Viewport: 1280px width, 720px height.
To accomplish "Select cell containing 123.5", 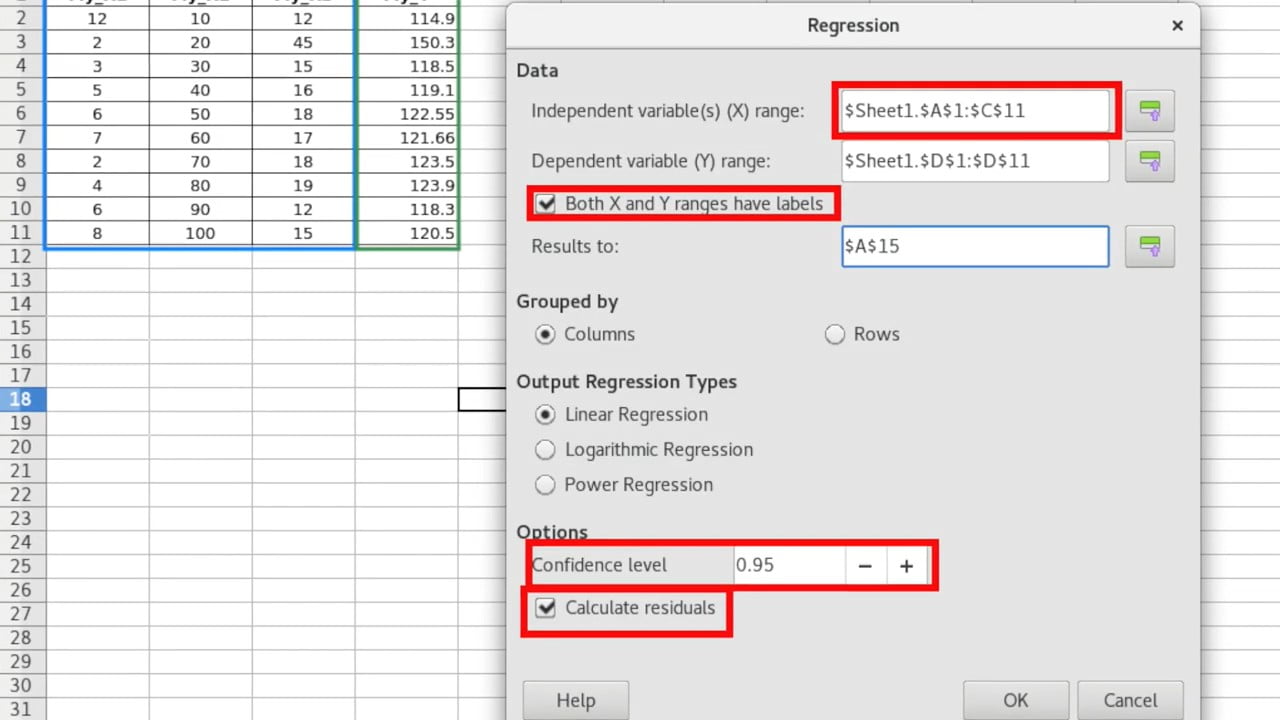I will [407, 162].
